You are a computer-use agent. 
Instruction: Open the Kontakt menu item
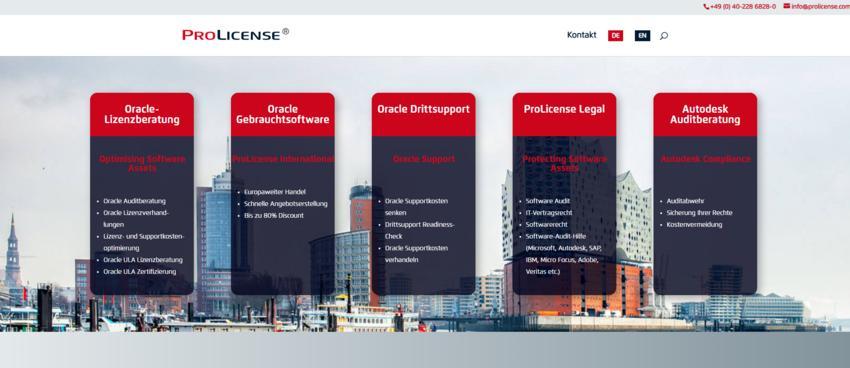click(x=582, y=35)
